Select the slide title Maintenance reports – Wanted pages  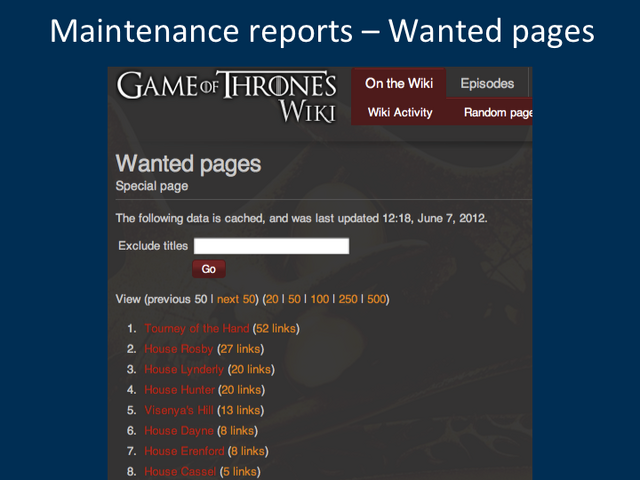[322, 31]
